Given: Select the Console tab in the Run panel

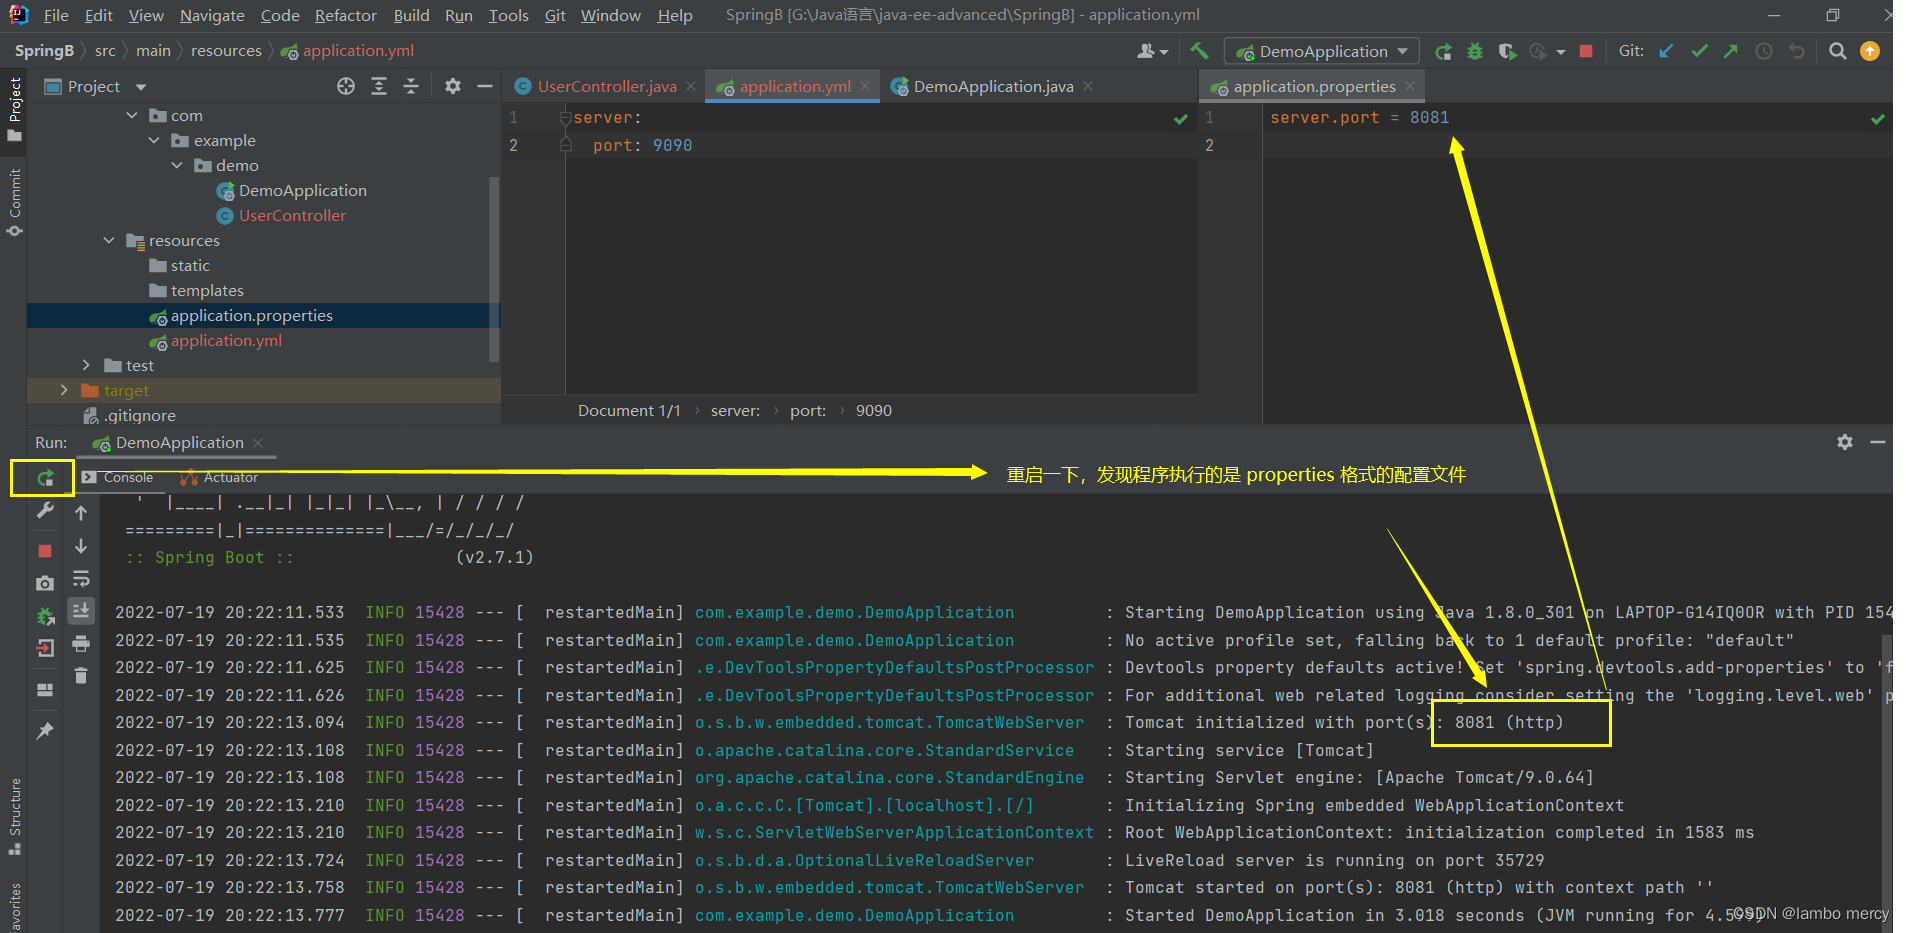Looking at the screenshot, I should tap(118, 478).
